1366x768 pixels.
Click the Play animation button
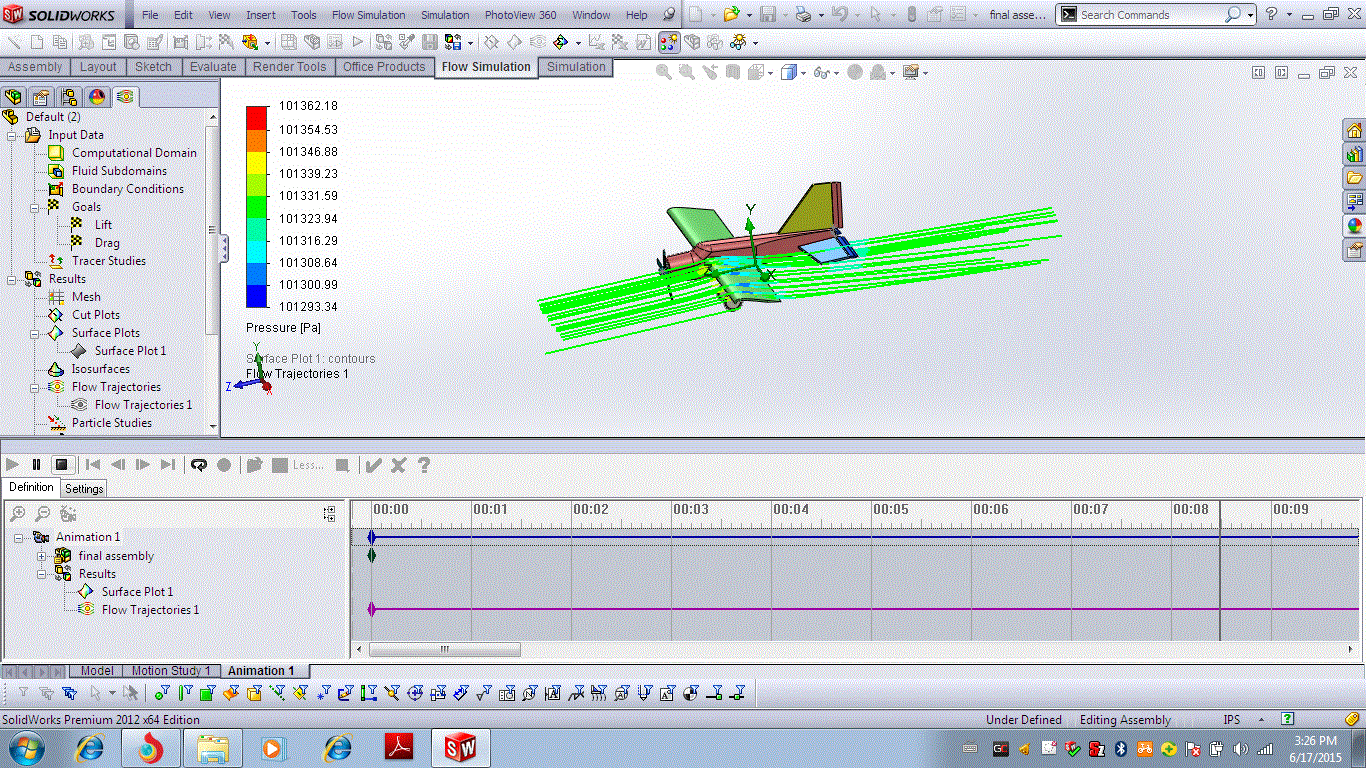(13, 465)
